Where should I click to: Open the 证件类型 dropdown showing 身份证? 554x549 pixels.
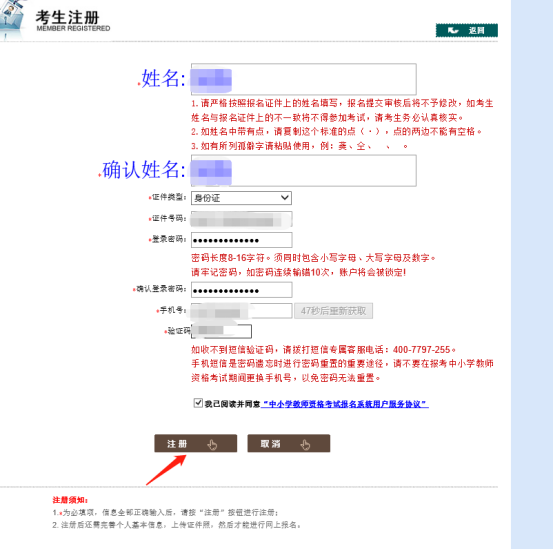(241, 198)
